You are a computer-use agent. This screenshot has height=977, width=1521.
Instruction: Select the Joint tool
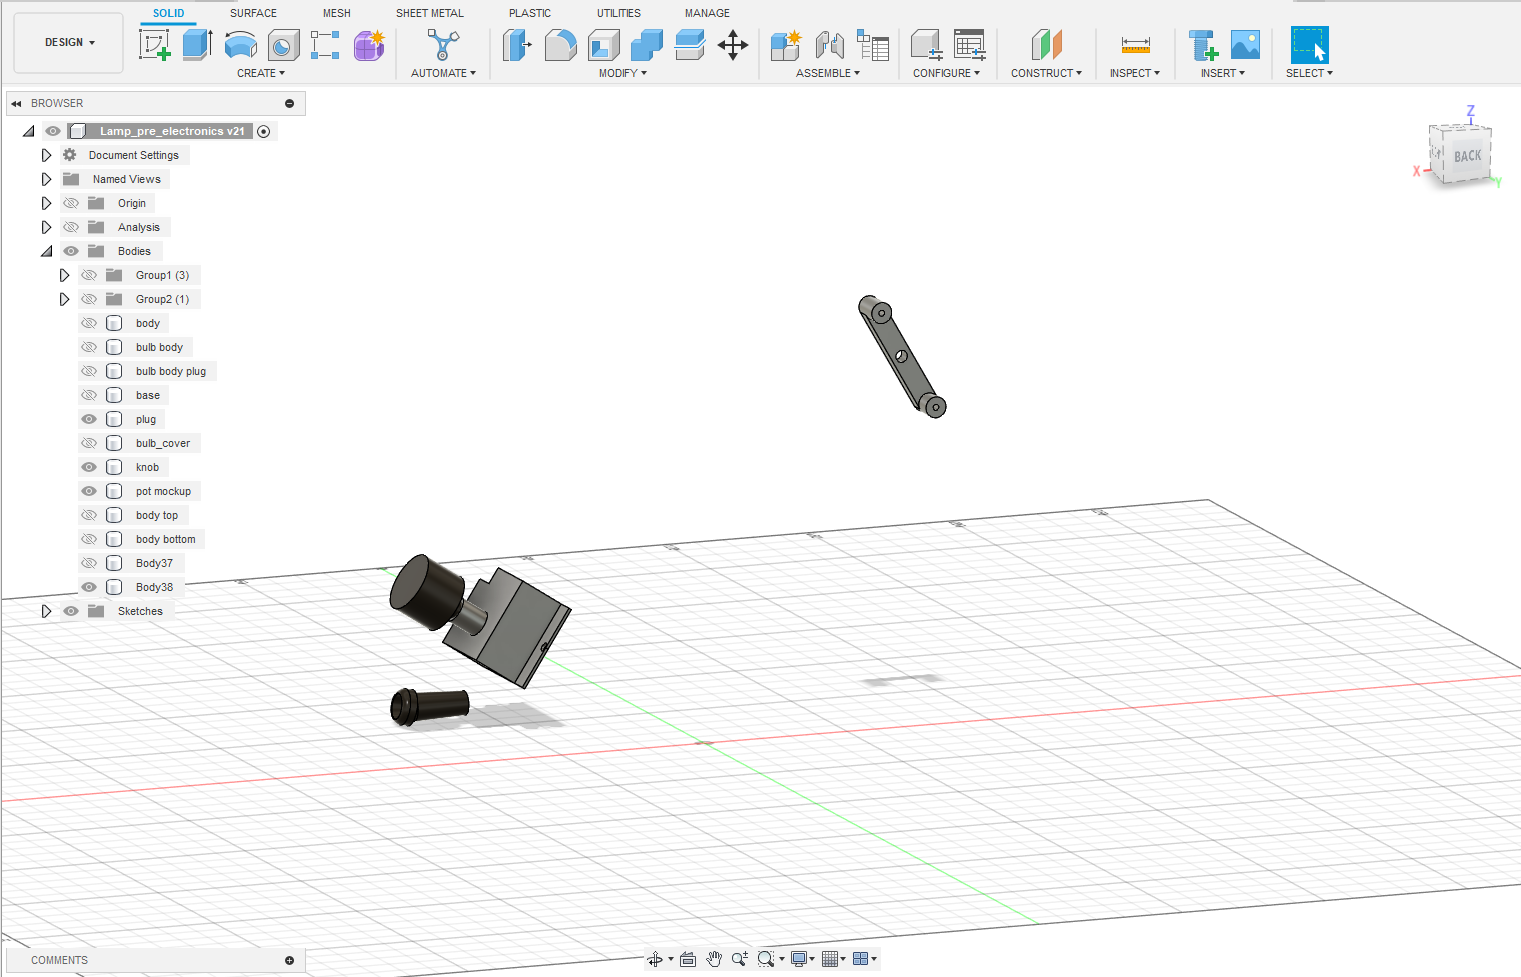click(829, 45)
